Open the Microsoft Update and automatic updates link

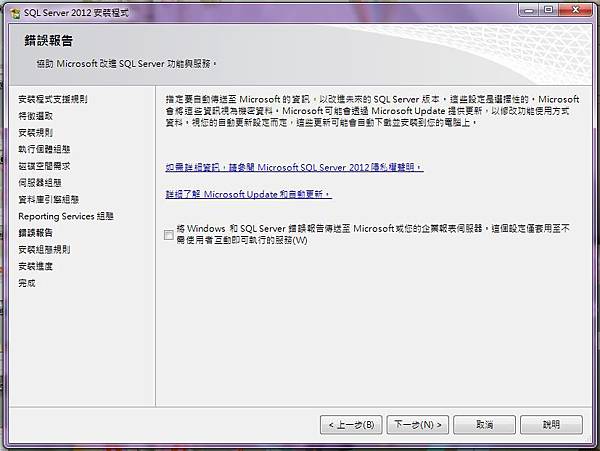pyautogui.click(x=248, y=194)
